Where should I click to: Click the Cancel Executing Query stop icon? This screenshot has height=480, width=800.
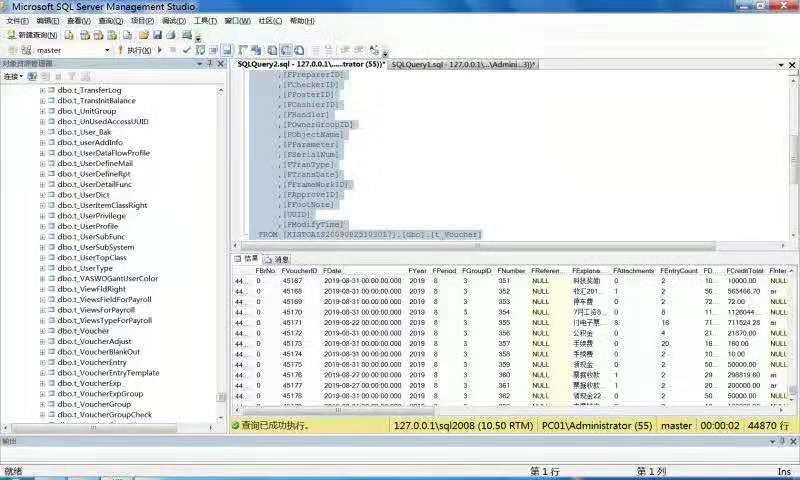pyautogui.click(x=173, y=50)
